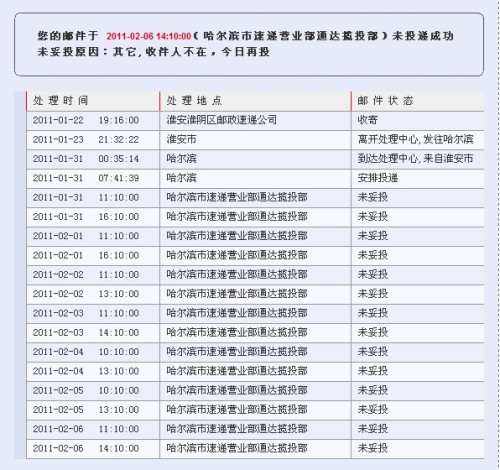Click location in the 2011-02-04 10:10:00 row

pos(237,352)
